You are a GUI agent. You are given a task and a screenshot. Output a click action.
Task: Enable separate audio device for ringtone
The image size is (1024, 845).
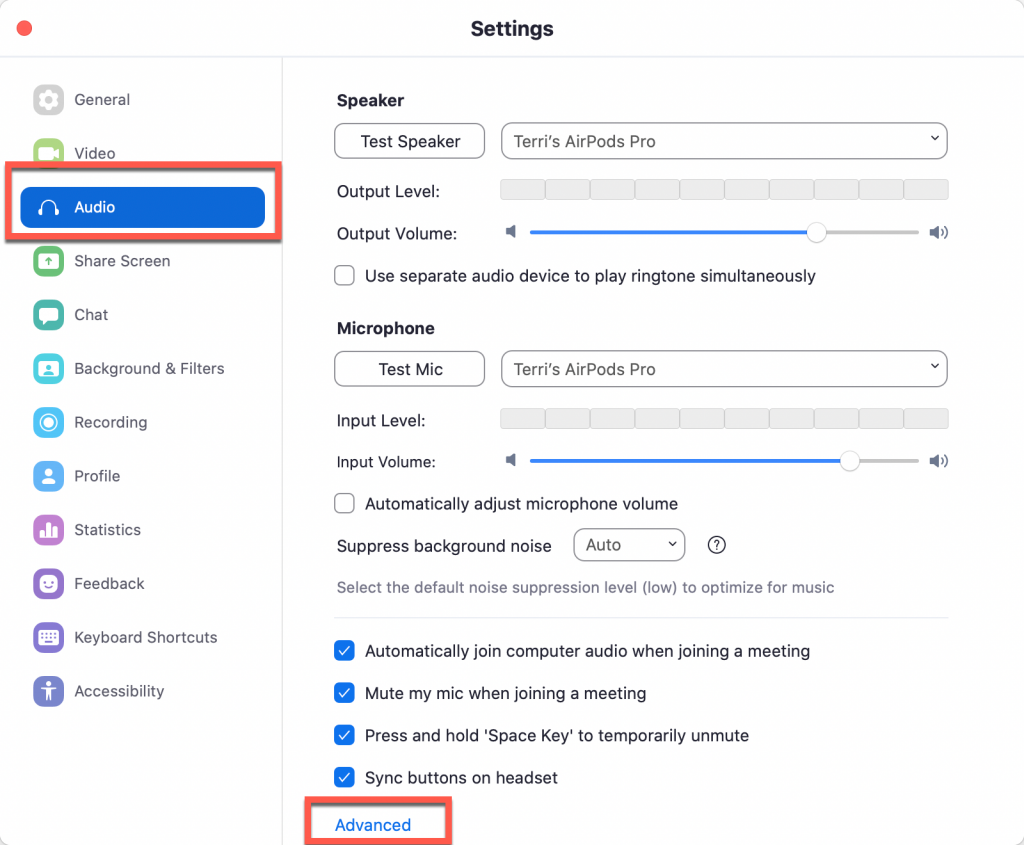click(345, 276)
